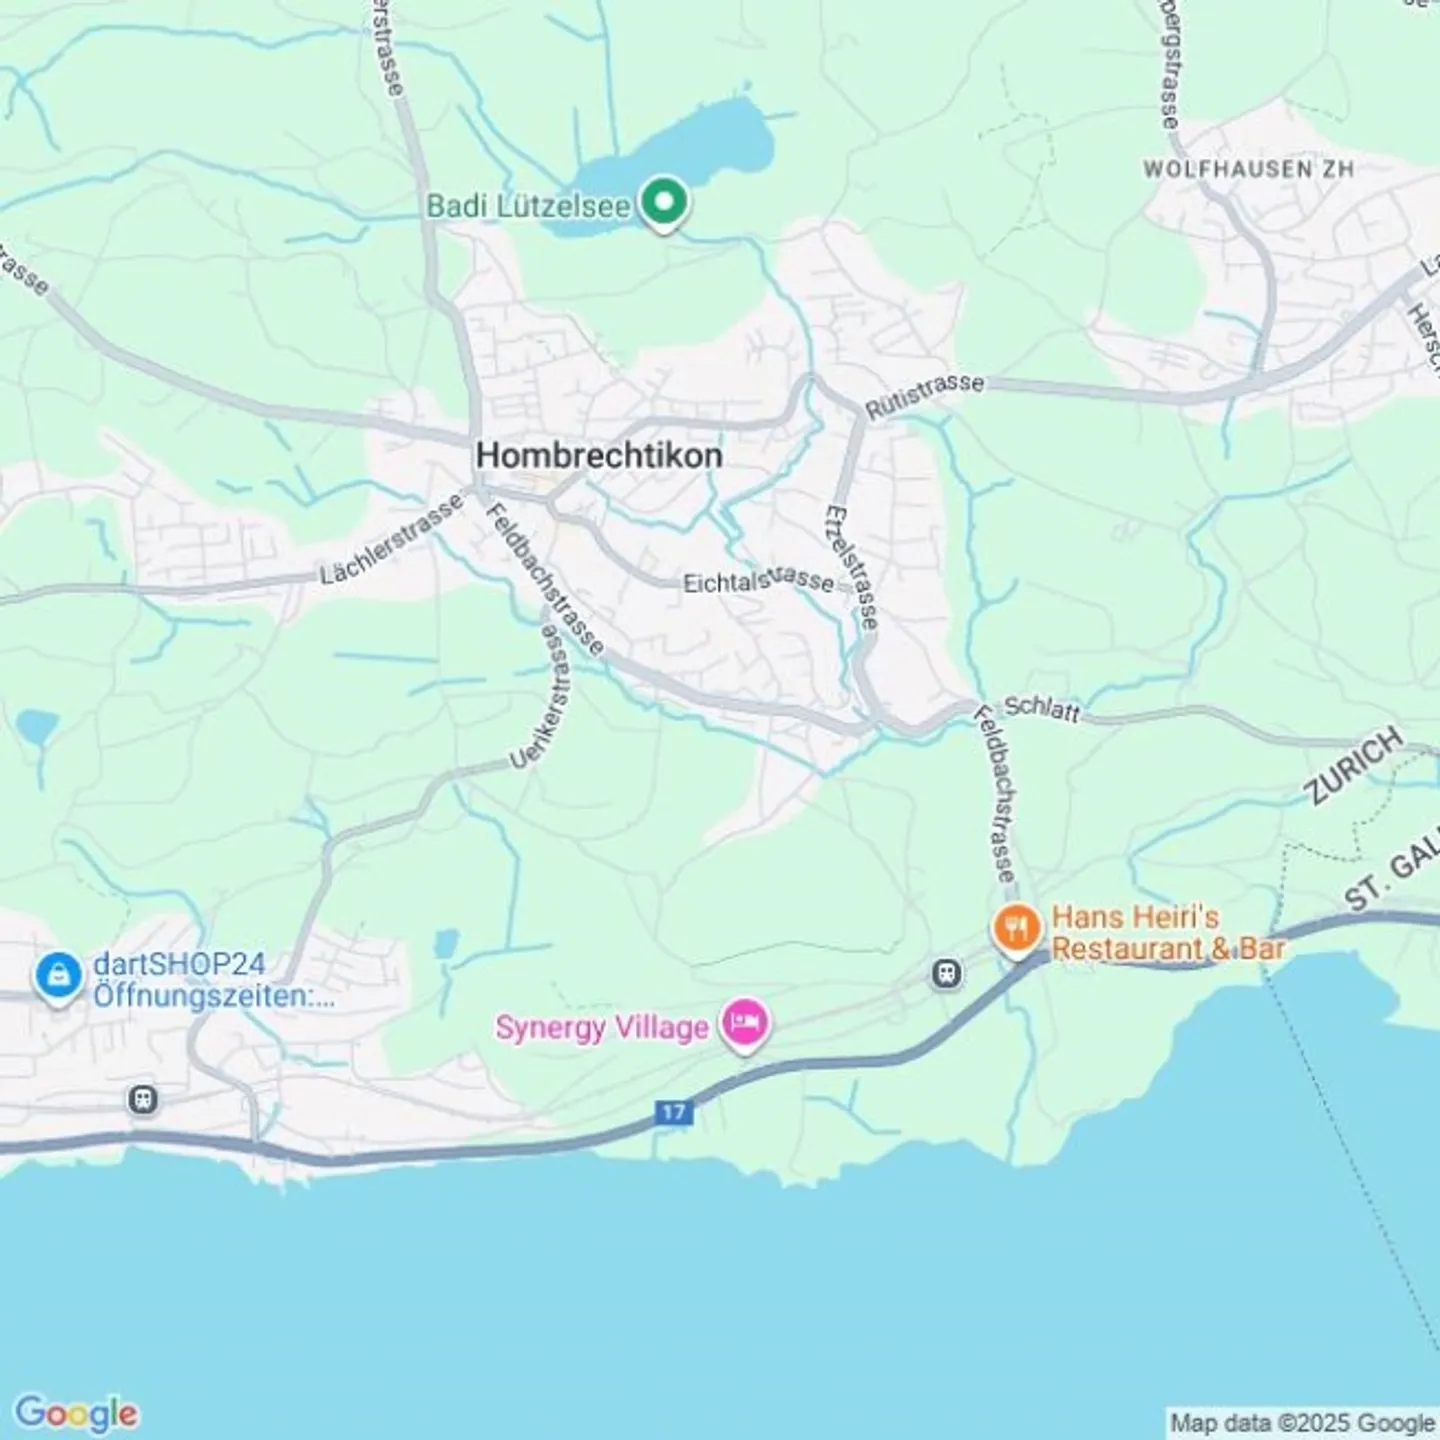
Task: Select the Wolfhausen ZH label
Action: [1248, 169]
